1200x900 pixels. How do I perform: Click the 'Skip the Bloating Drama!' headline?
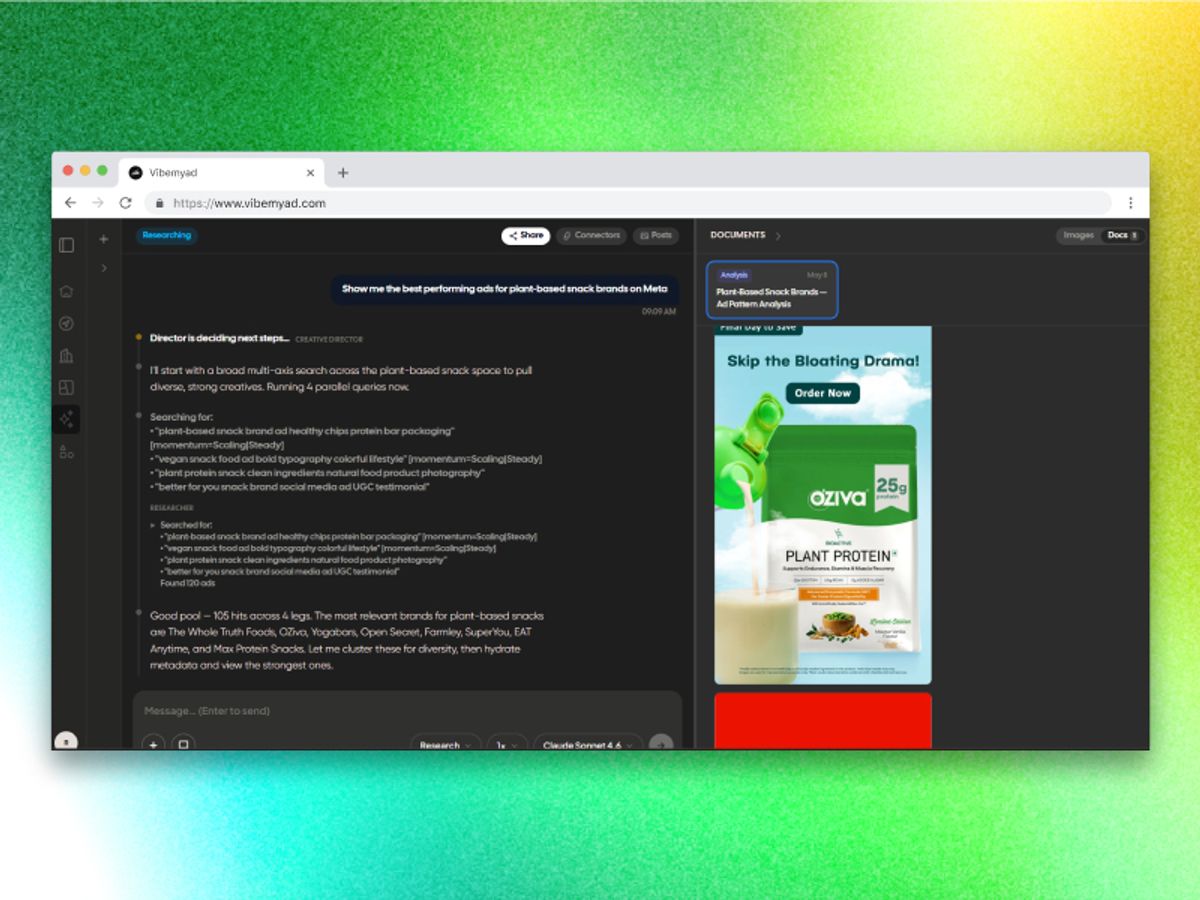pos(823,361)
